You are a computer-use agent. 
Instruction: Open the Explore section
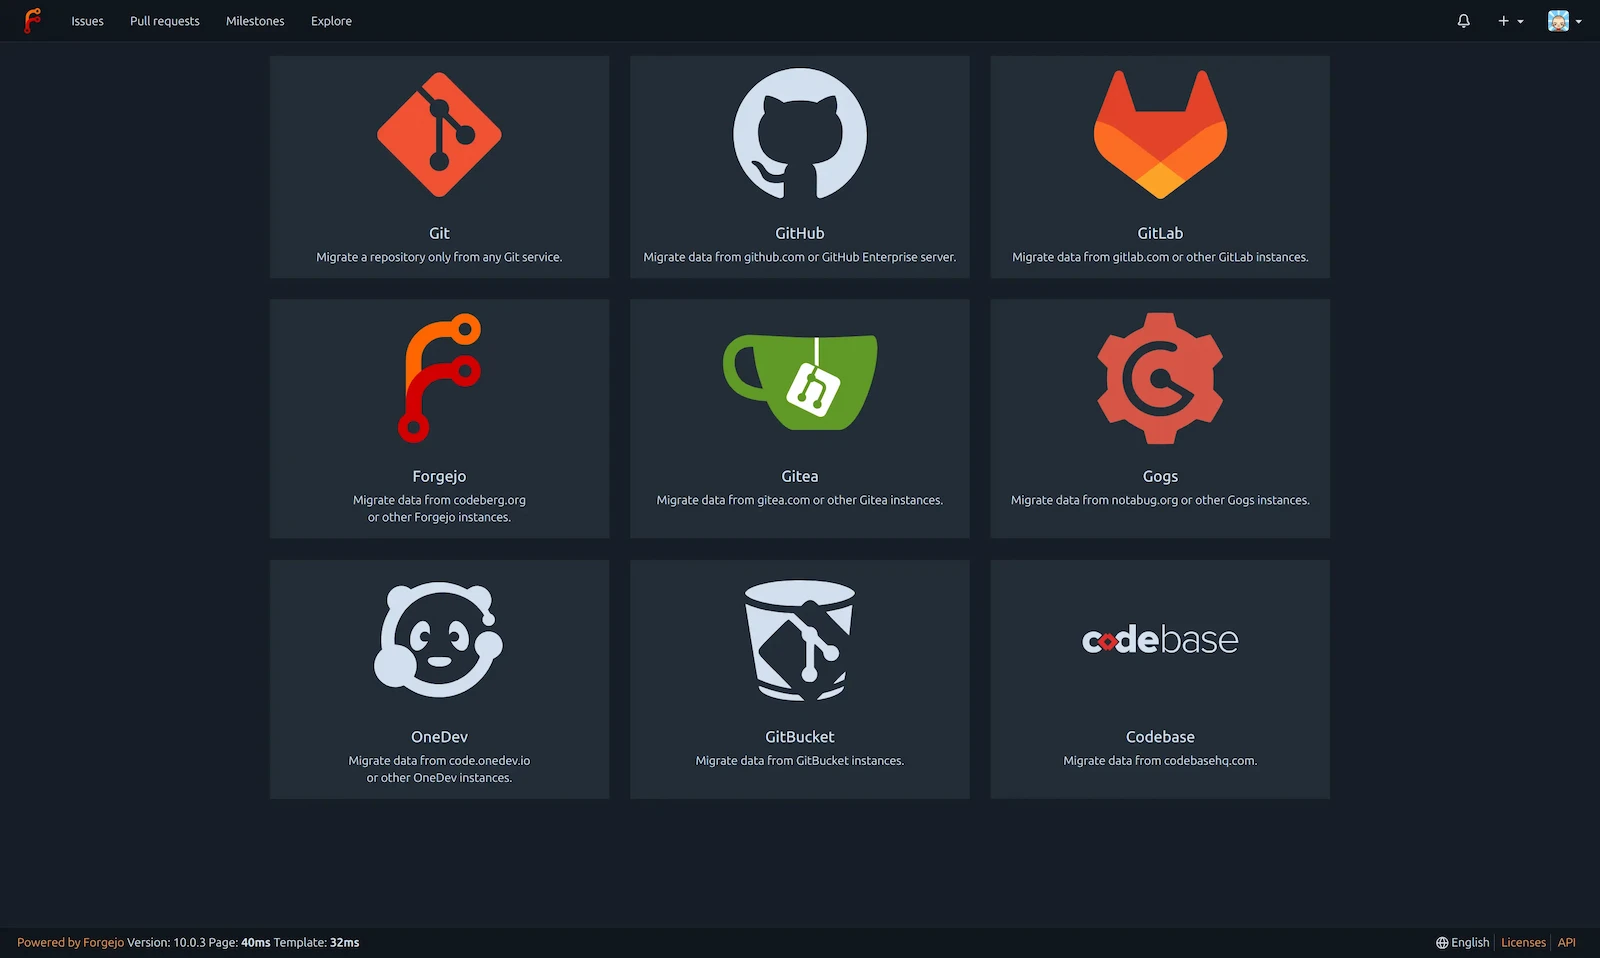331,21
